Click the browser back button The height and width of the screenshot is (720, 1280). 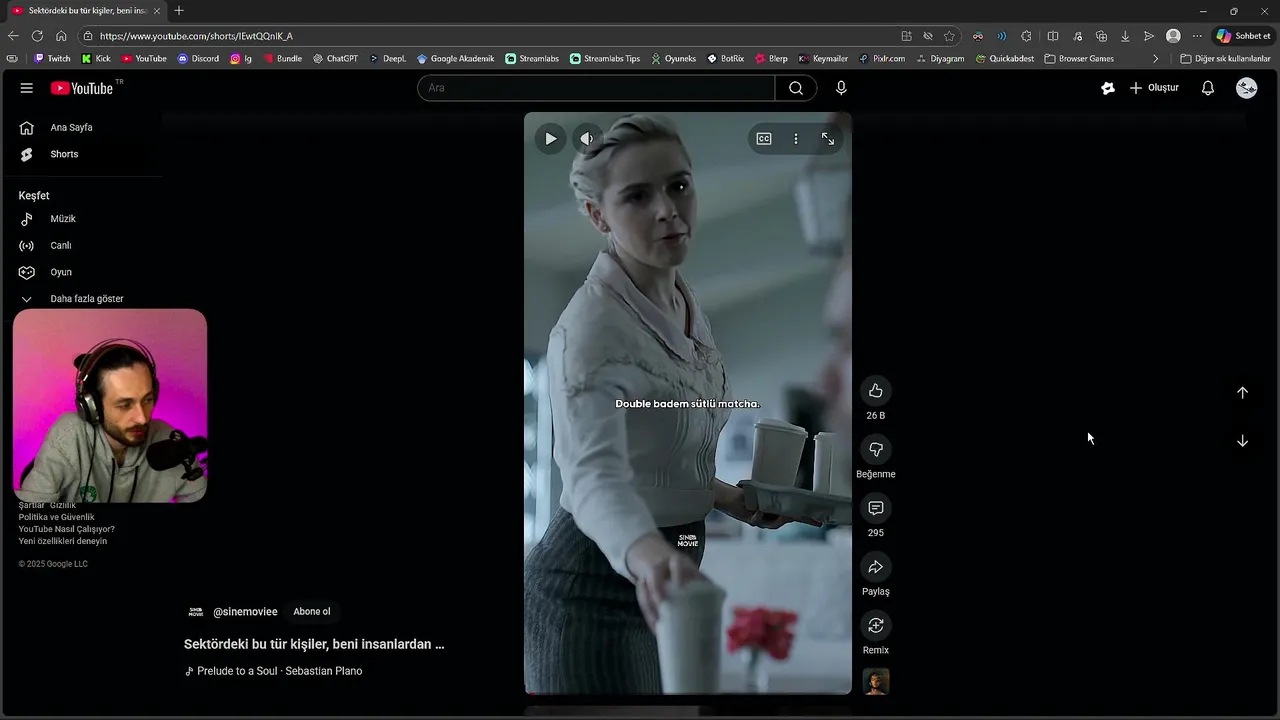[x=13, y=36]
